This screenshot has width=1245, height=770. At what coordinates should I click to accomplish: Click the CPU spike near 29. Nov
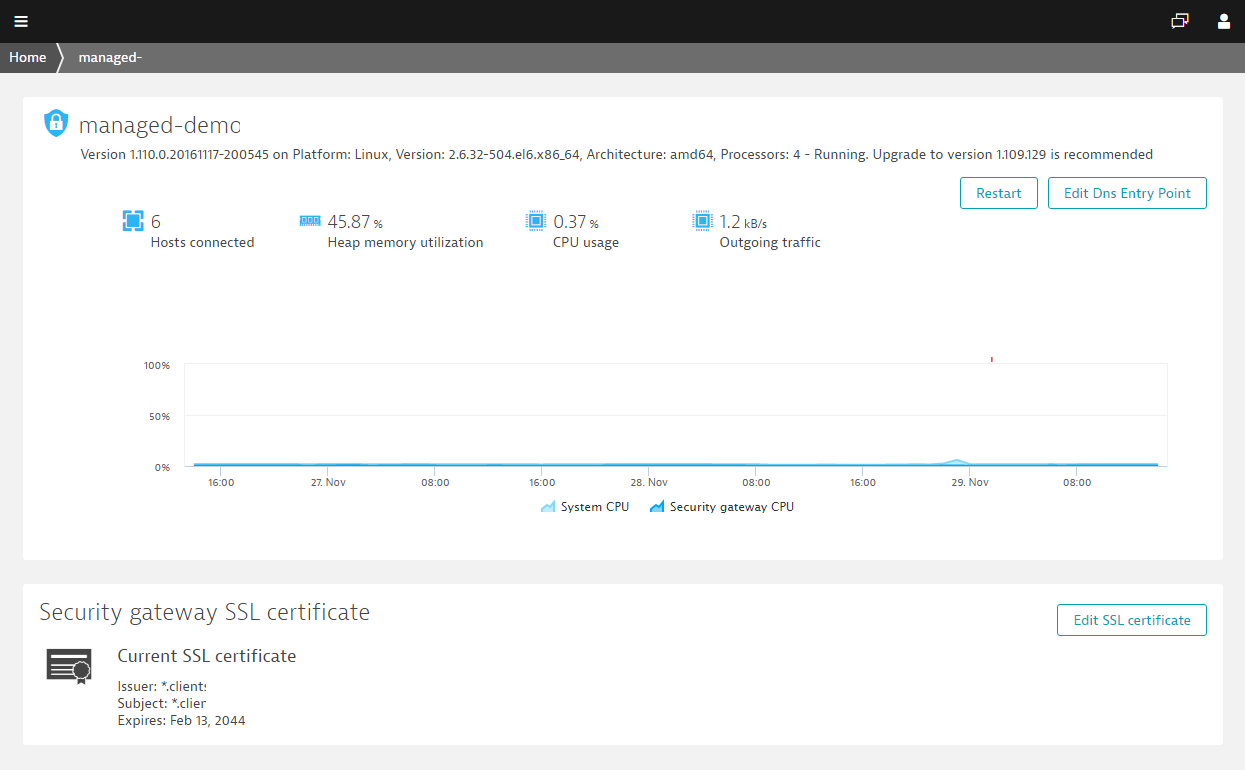point(957,462)
